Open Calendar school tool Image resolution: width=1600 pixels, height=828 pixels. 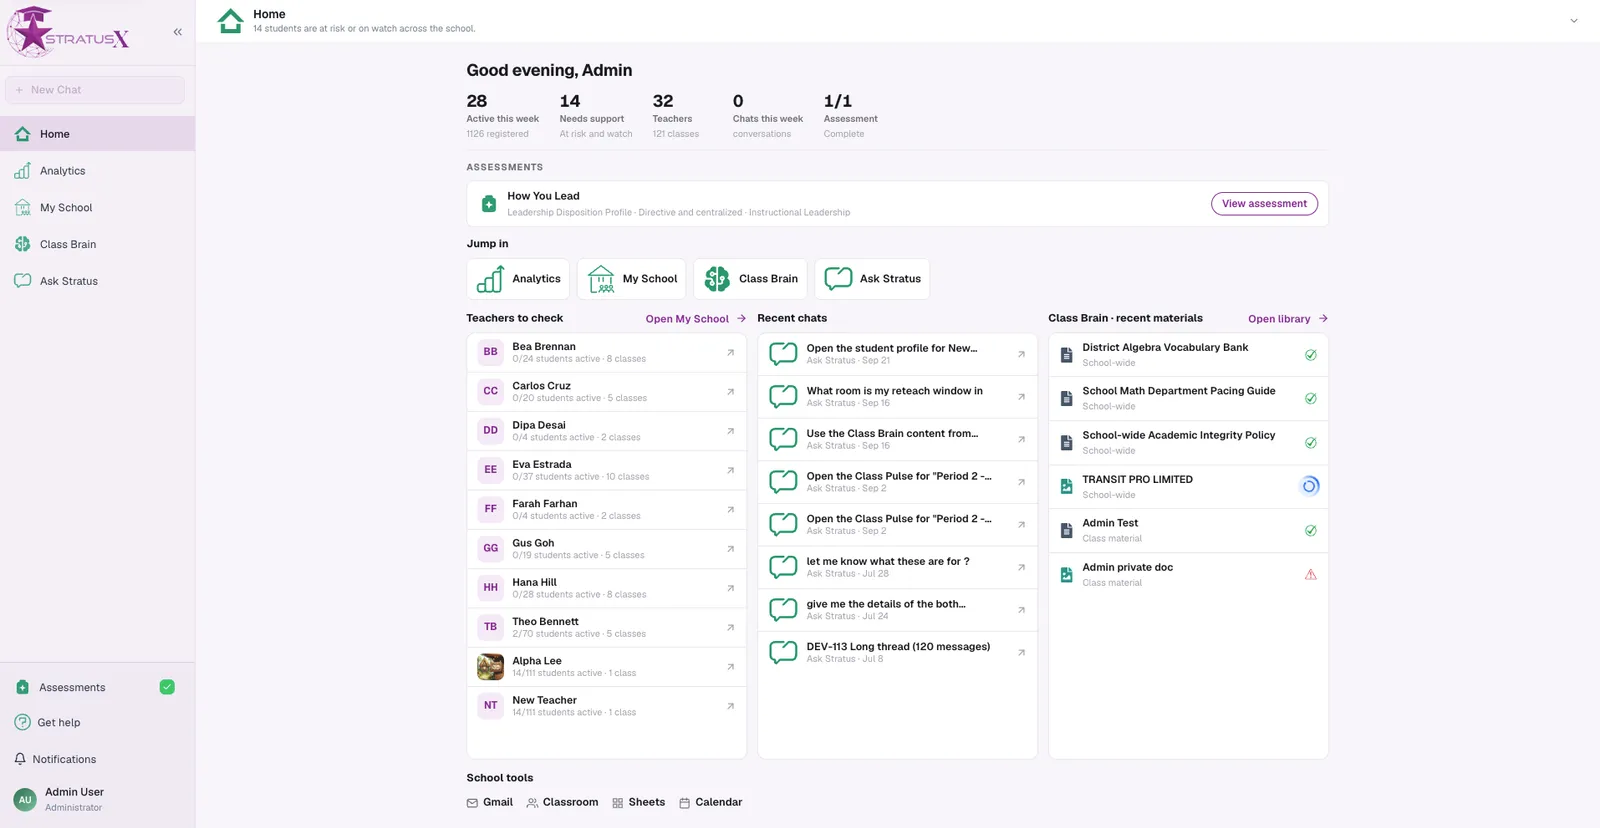710,803
